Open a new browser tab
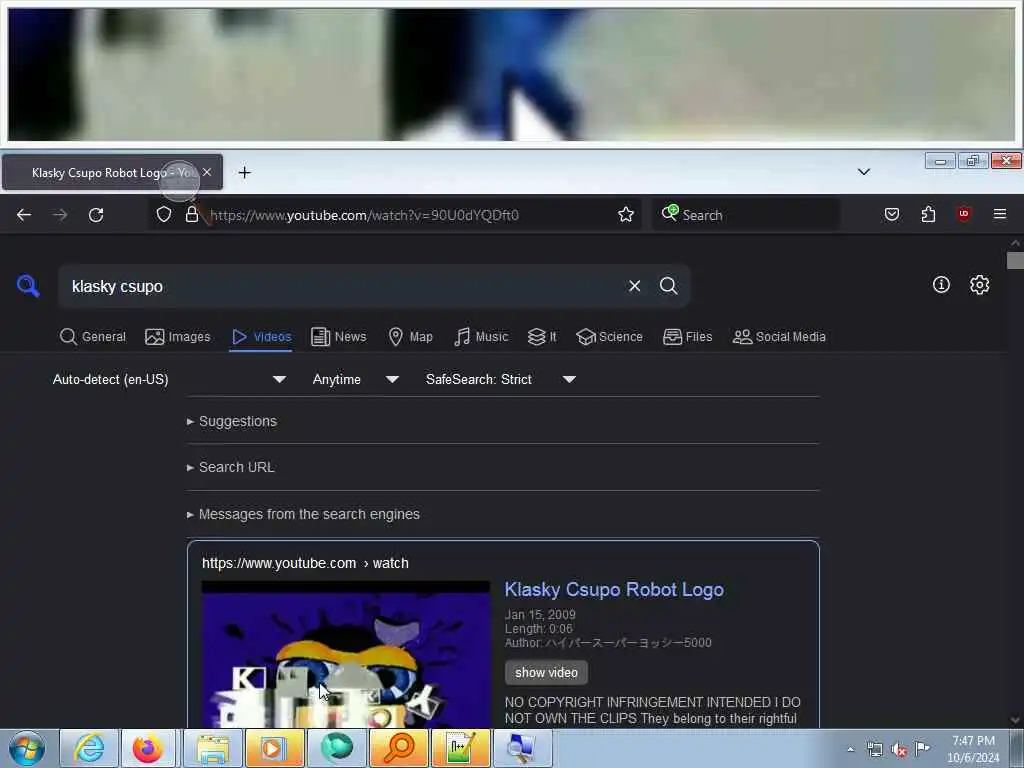 coord(244,172)
